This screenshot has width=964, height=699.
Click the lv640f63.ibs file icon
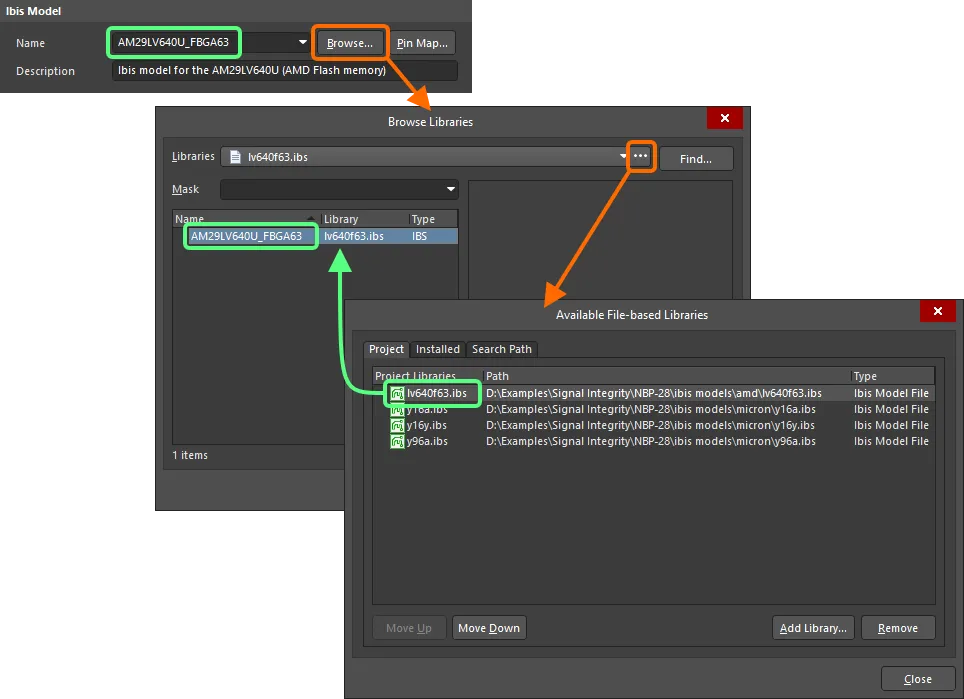[x=398, y=393]
